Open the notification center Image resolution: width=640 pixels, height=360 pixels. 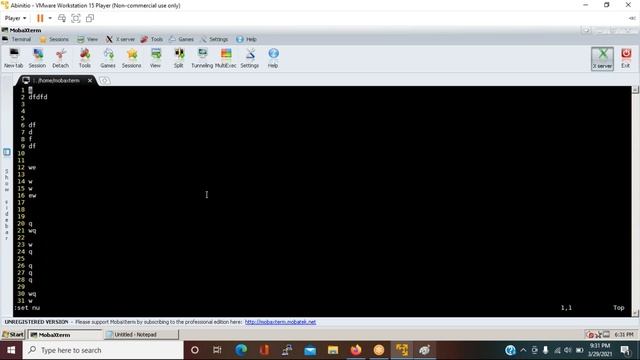click(625, 350)
